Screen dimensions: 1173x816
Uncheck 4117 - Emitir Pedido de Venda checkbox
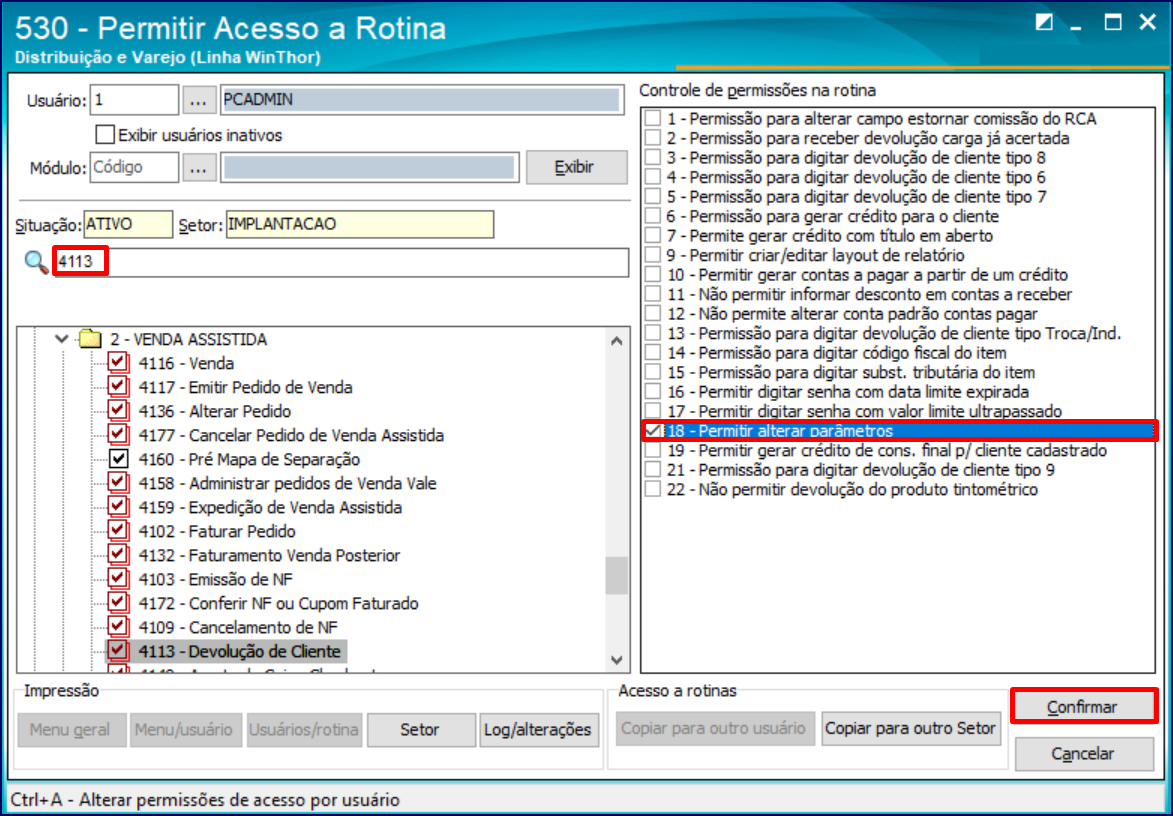pos(118,387)
